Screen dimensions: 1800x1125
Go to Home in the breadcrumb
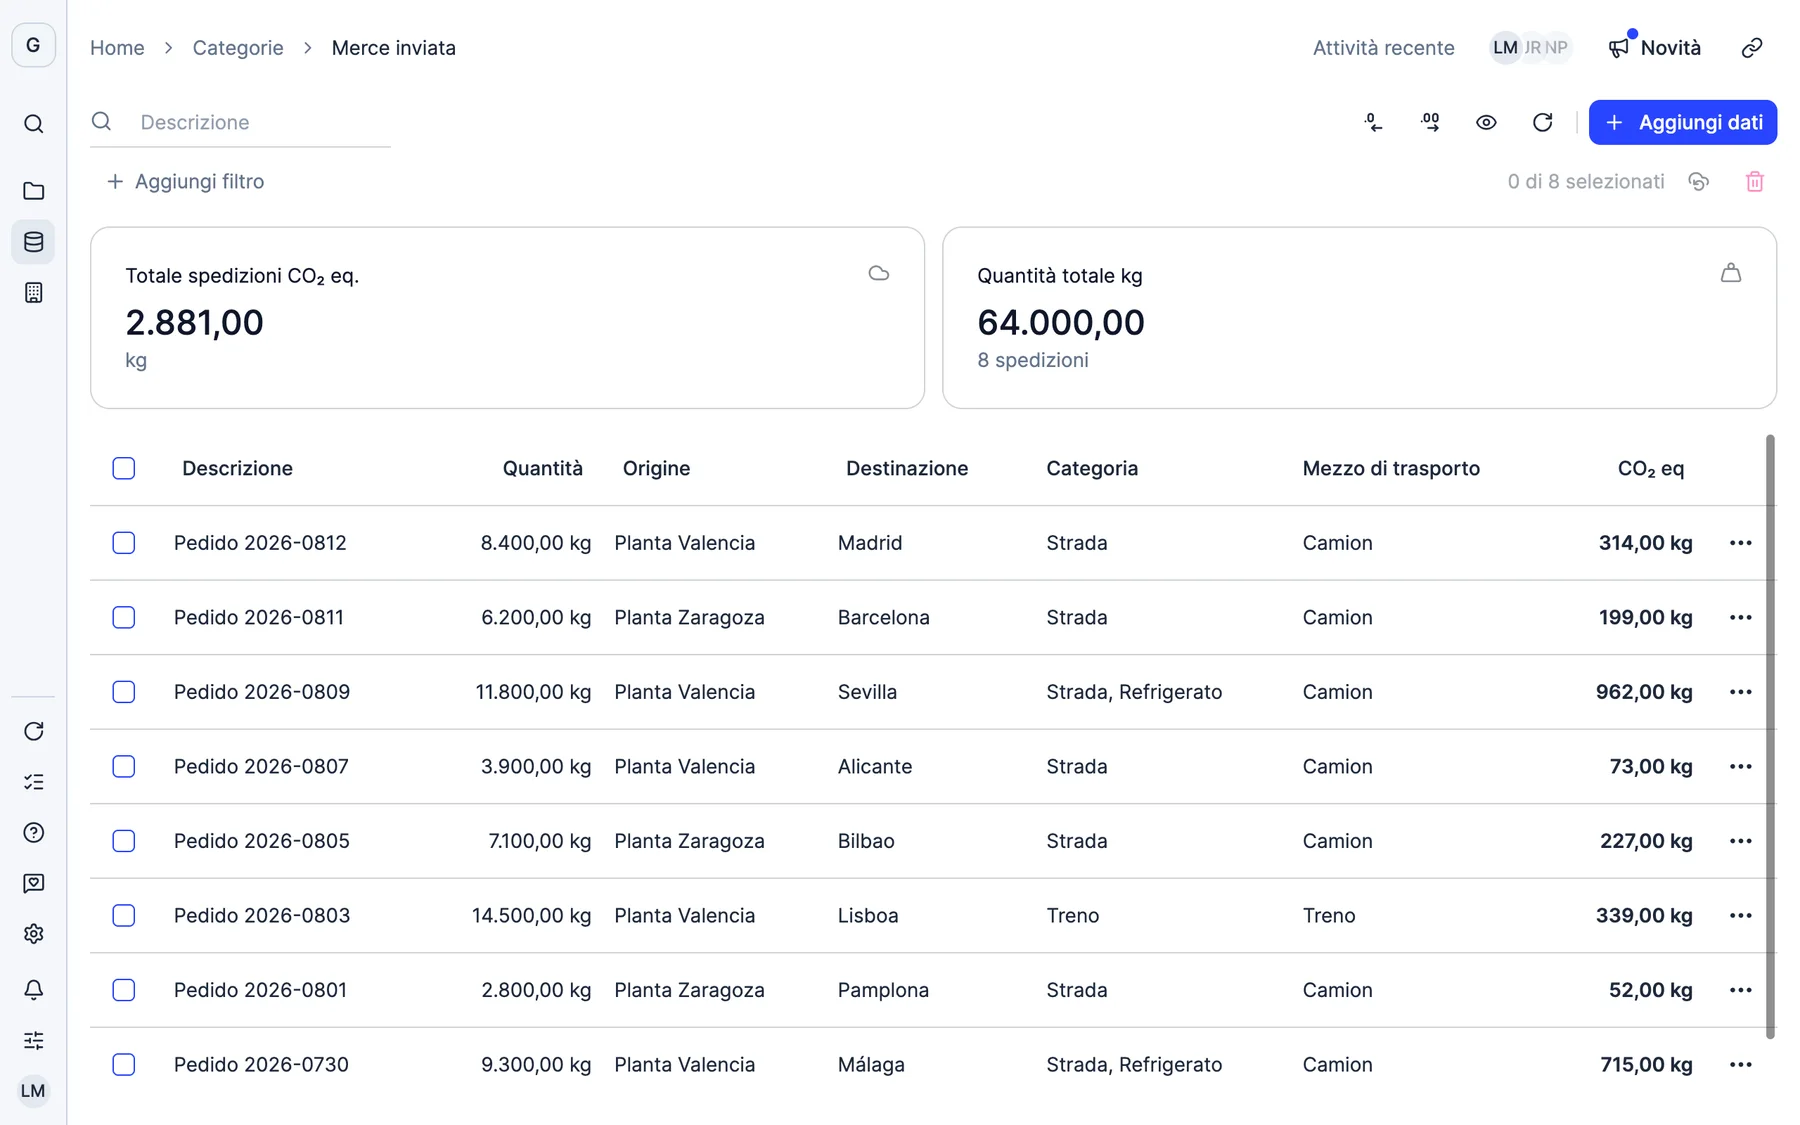[117, 48]
